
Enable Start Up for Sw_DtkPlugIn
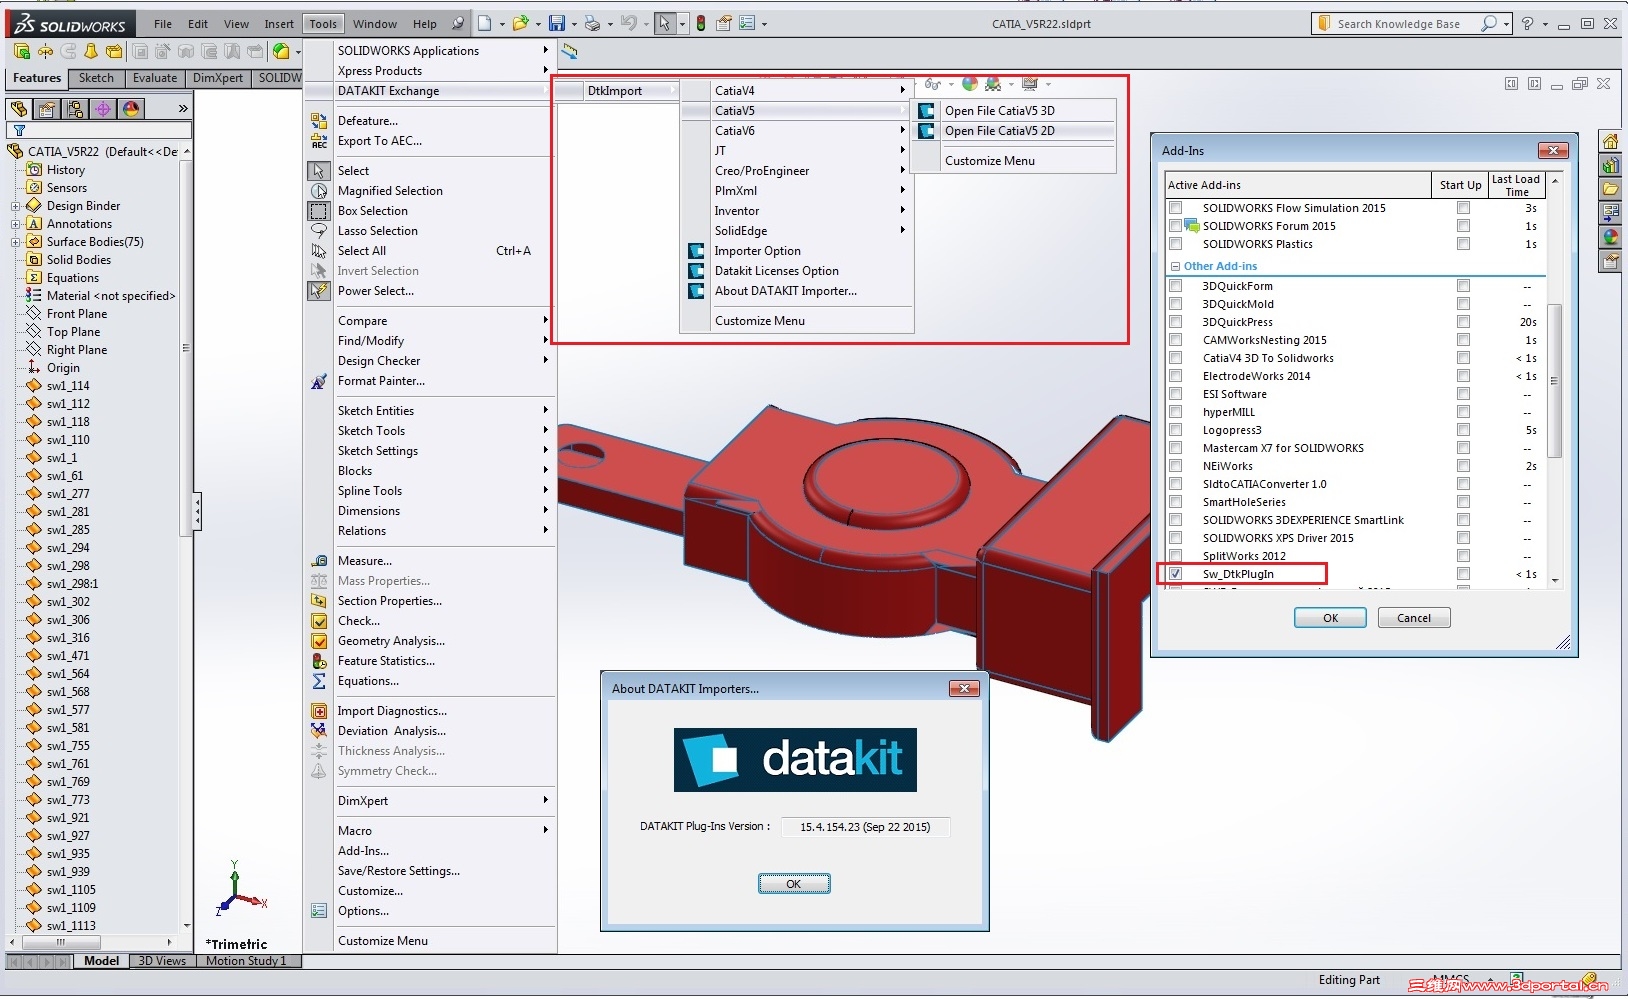(x=1463, y=574)
